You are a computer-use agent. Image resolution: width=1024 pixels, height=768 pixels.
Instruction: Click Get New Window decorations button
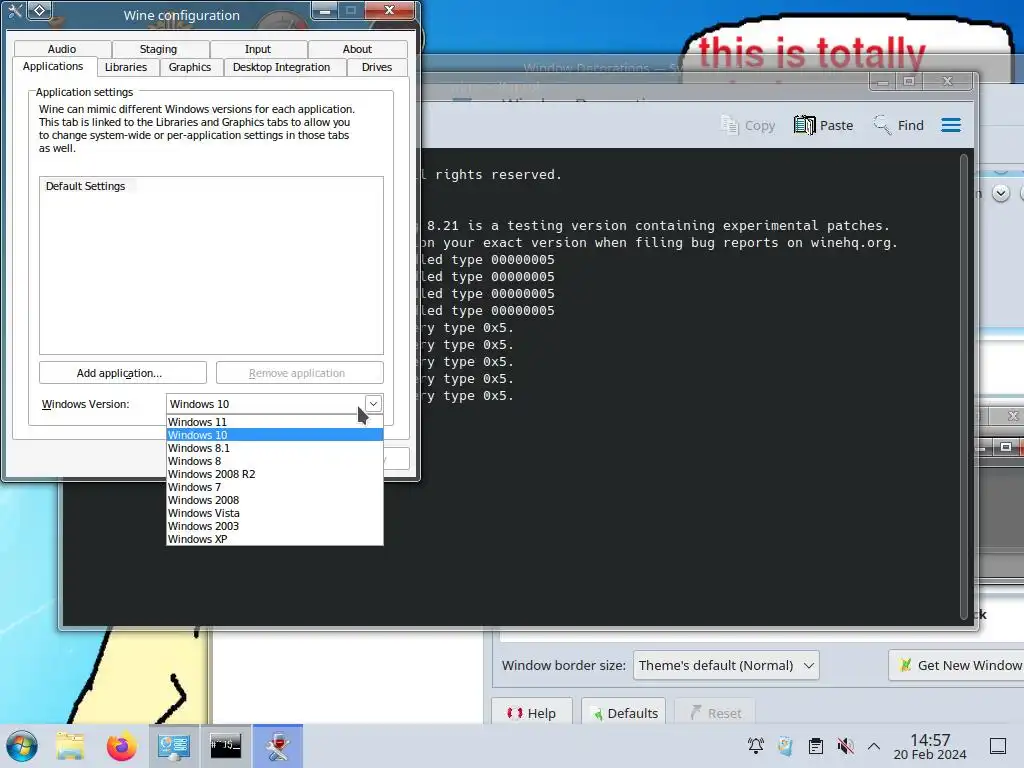click(x=956, y=665)
